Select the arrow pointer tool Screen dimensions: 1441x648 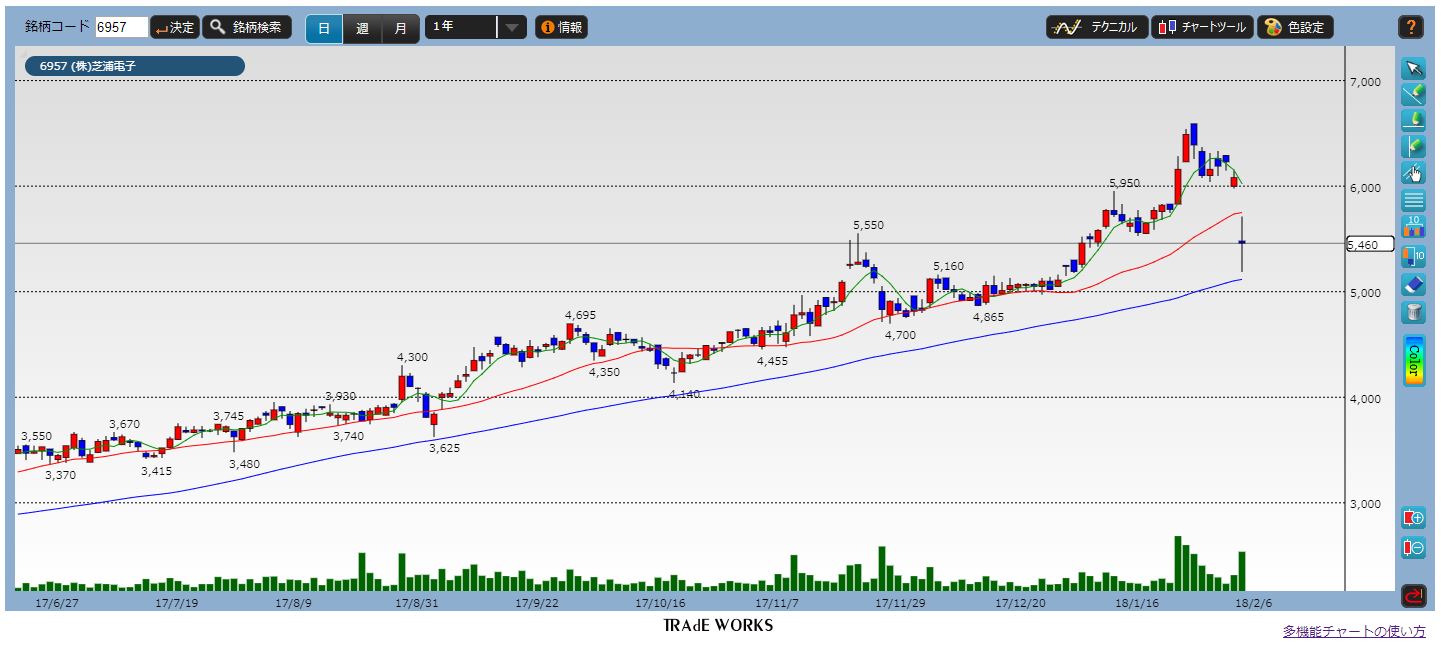1413,68
